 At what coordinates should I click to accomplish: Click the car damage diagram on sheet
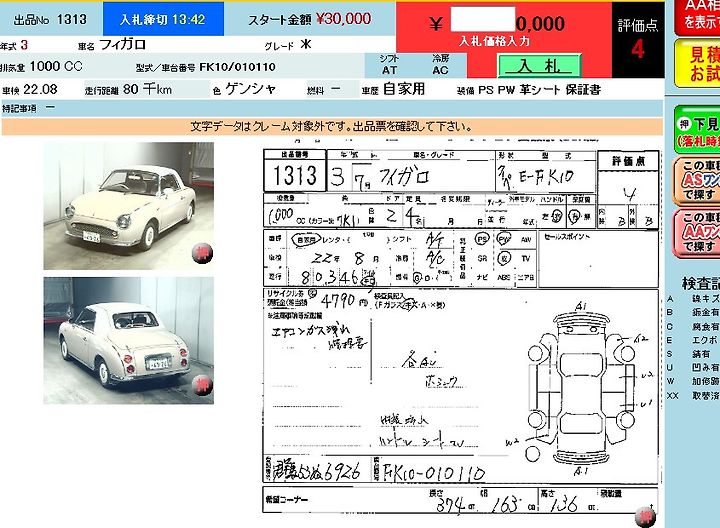pos(581,389)
